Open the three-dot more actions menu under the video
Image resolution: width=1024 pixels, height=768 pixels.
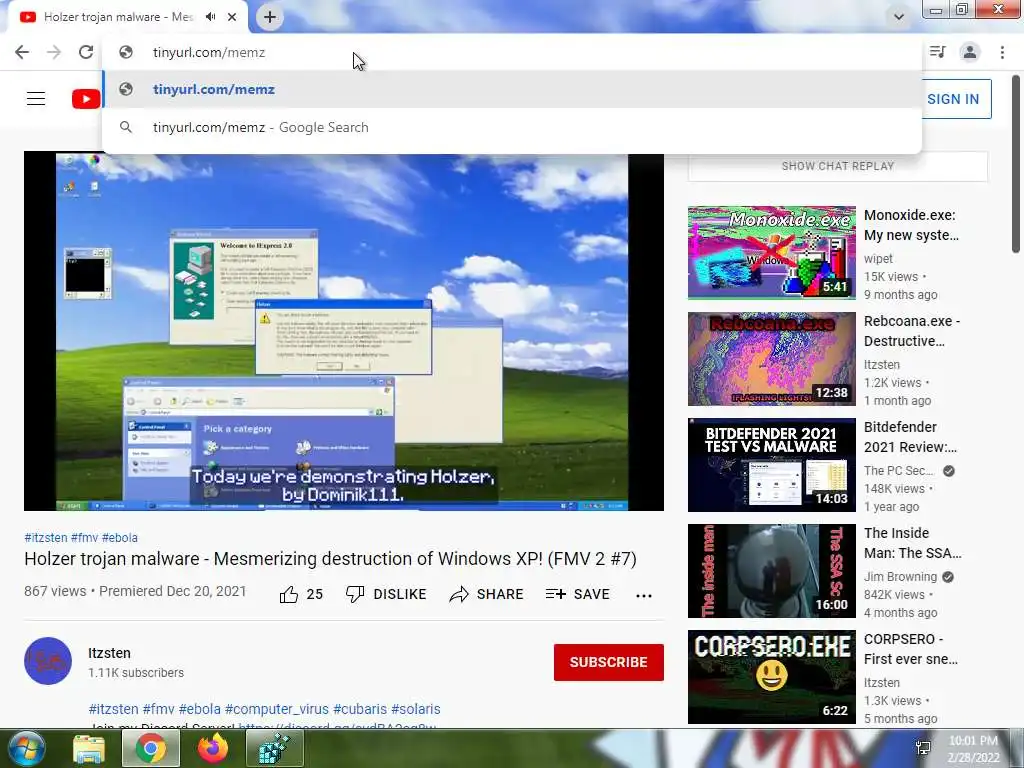point(644,595)
